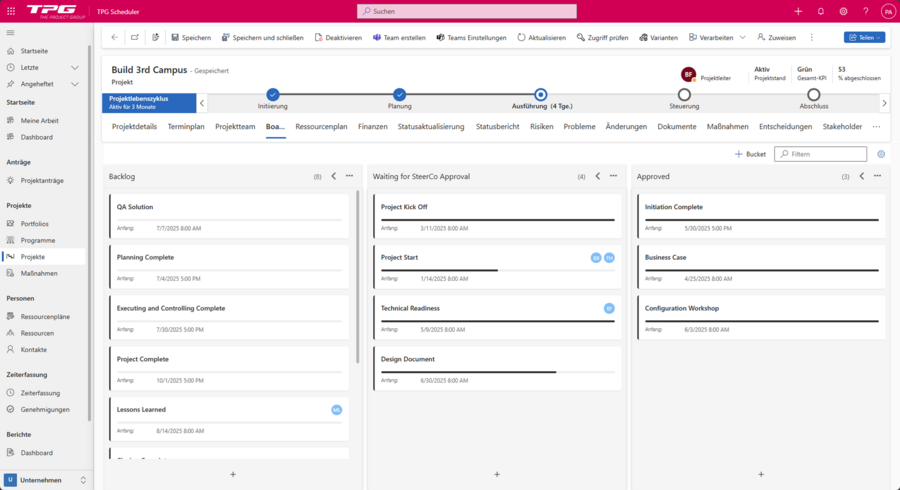Expand the Verarbeiten dropdown arrow
The height and width of the screenshot is (490, 900).
click(x=743, y=37)
